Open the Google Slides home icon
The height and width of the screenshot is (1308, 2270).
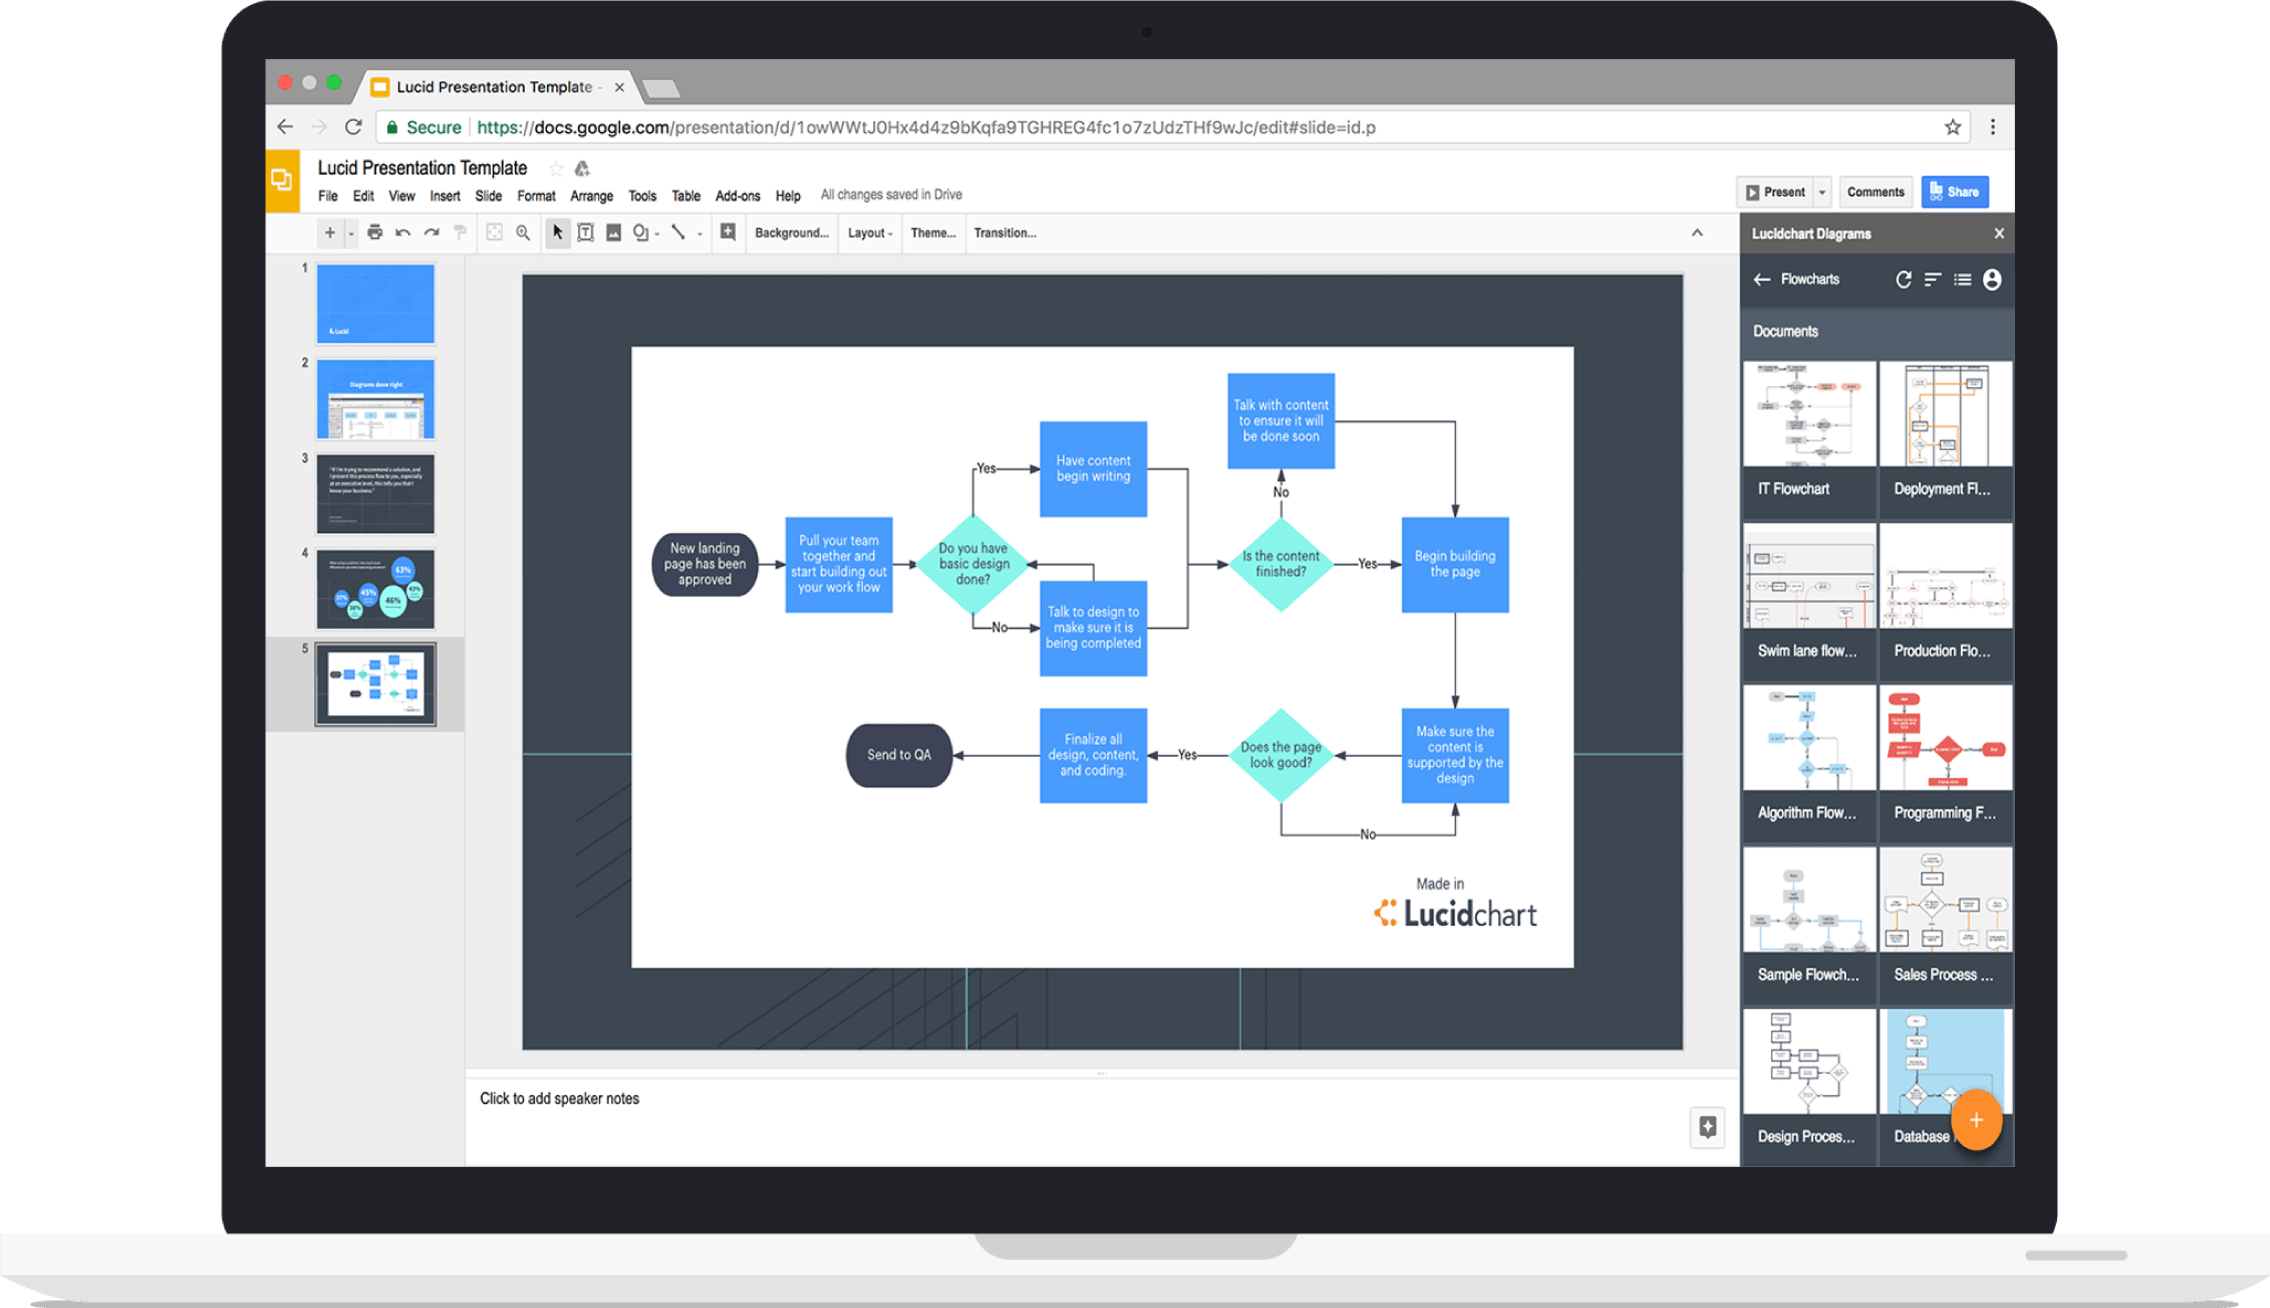click(282, 181)
